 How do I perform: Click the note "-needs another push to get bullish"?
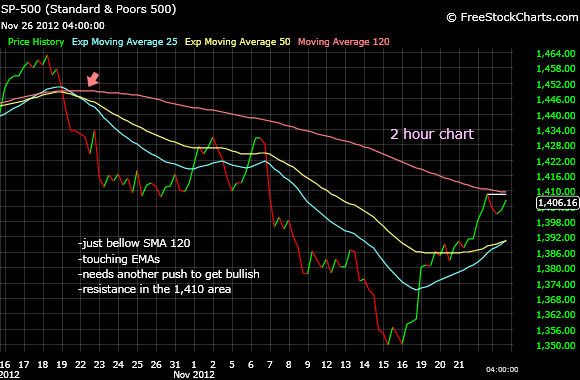pos(169,274)
